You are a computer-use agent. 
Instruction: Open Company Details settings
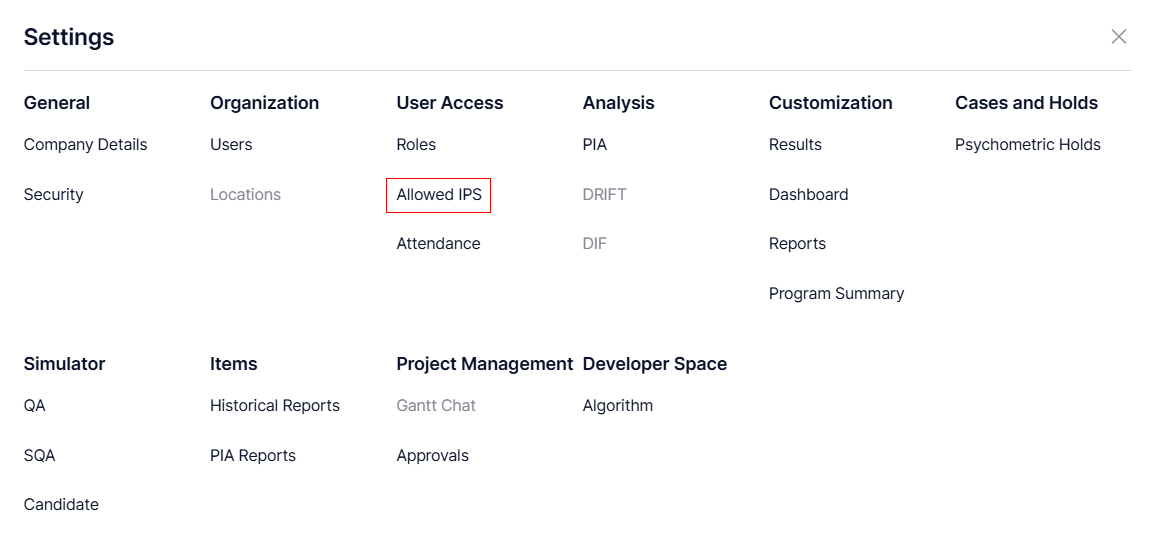(x=85, y=145)
